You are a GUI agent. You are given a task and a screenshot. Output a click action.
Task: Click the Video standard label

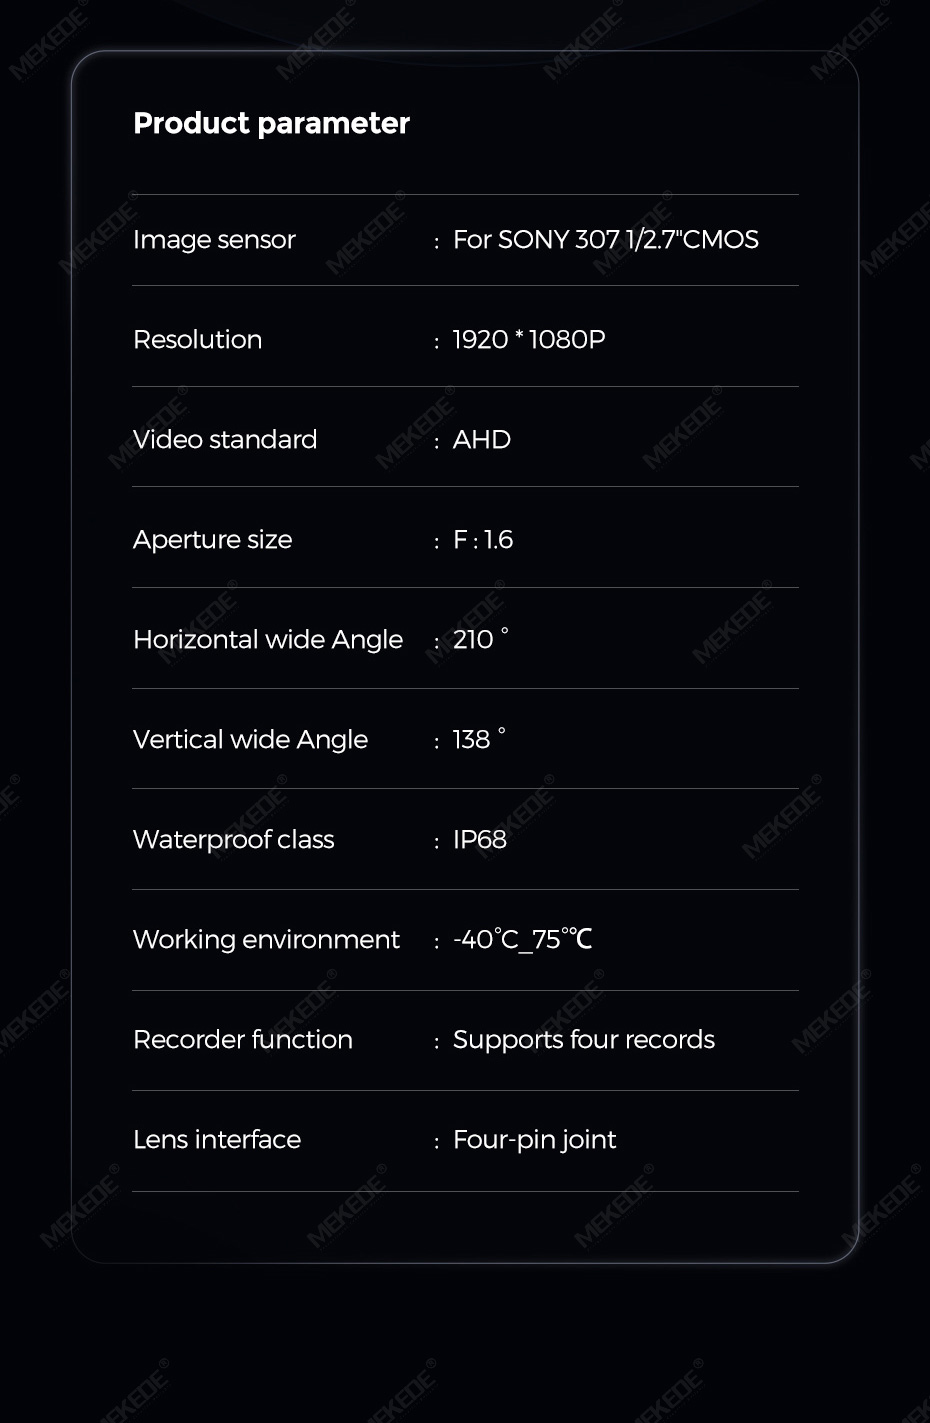225,440
